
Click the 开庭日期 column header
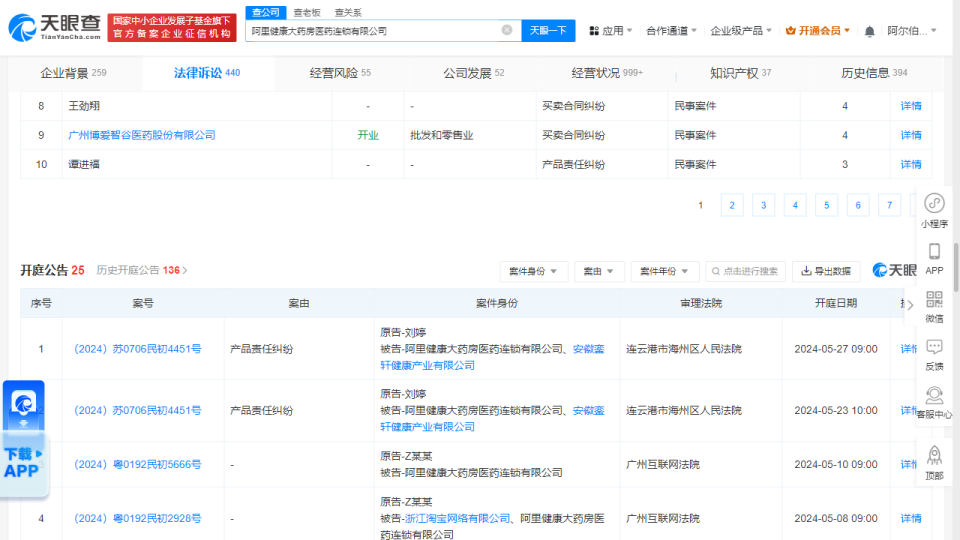(836, 303)
